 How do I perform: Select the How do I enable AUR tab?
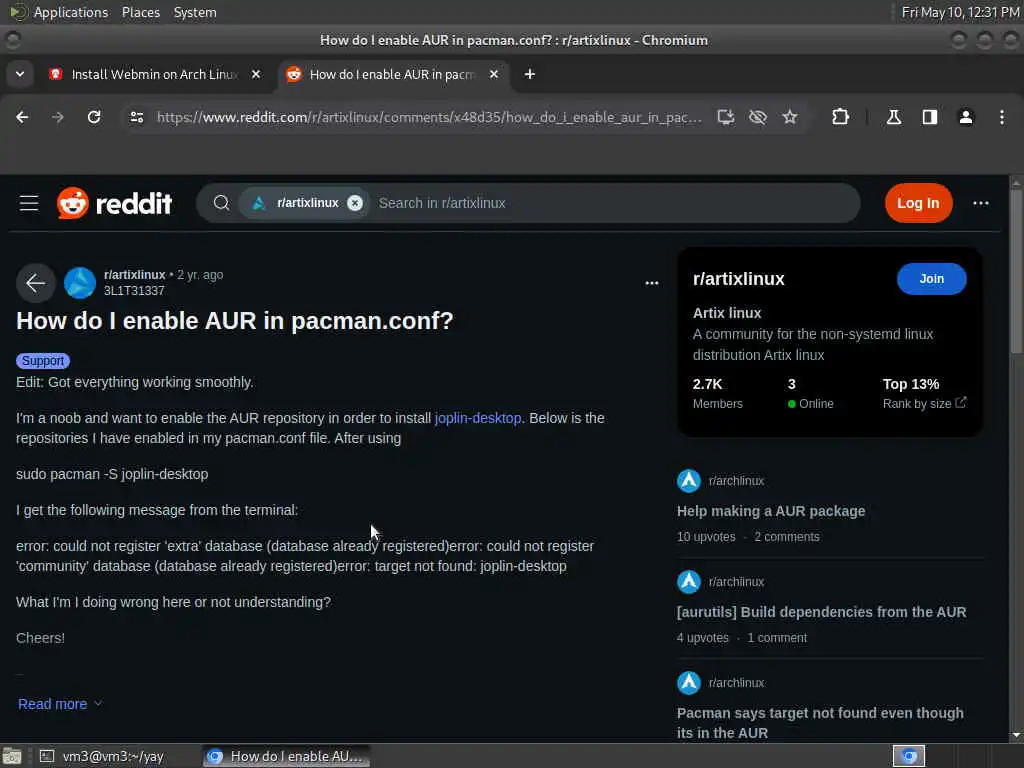coord(392,74)
